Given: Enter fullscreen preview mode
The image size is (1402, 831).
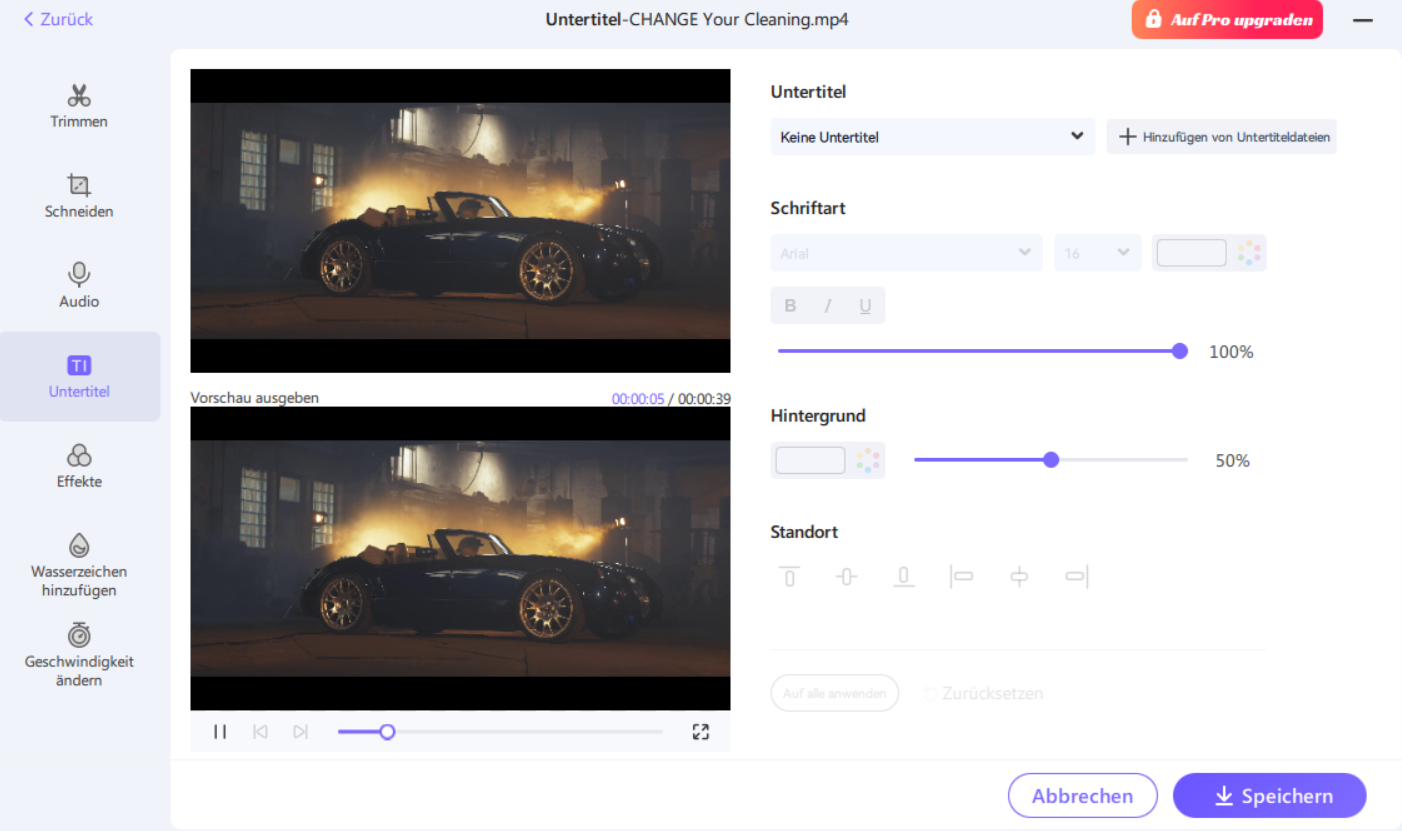Looking at the screenshot, I should click(x=700, y=732).
